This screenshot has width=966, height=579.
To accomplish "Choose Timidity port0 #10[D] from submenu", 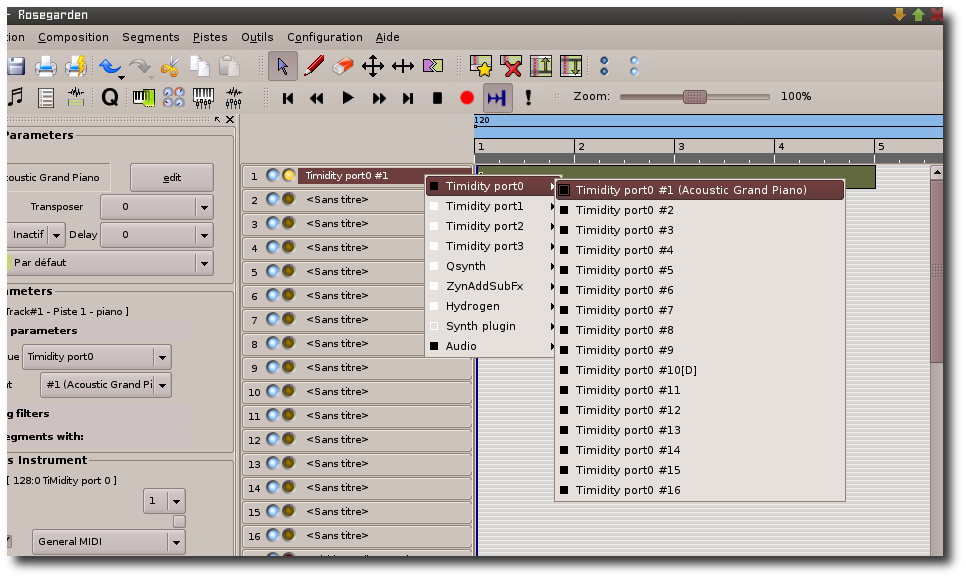I will (635, 370).
